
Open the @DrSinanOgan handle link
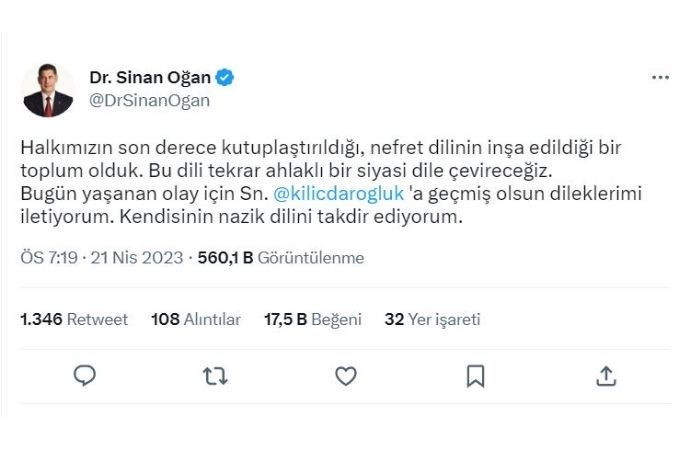[149, 100]
